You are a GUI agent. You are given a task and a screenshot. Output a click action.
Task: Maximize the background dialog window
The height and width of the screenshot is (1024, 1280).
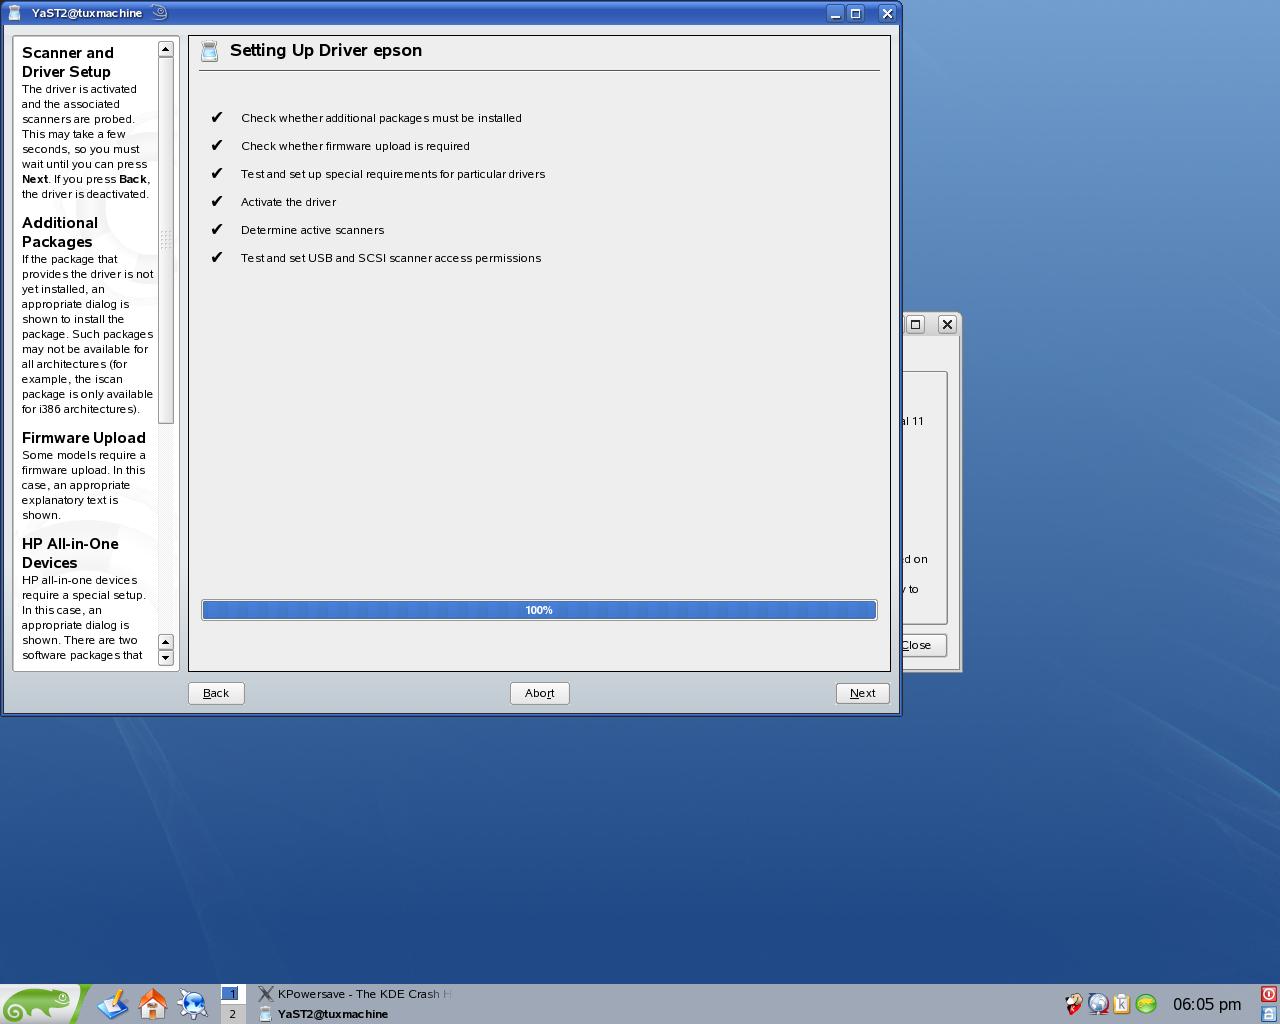(915, 324)
